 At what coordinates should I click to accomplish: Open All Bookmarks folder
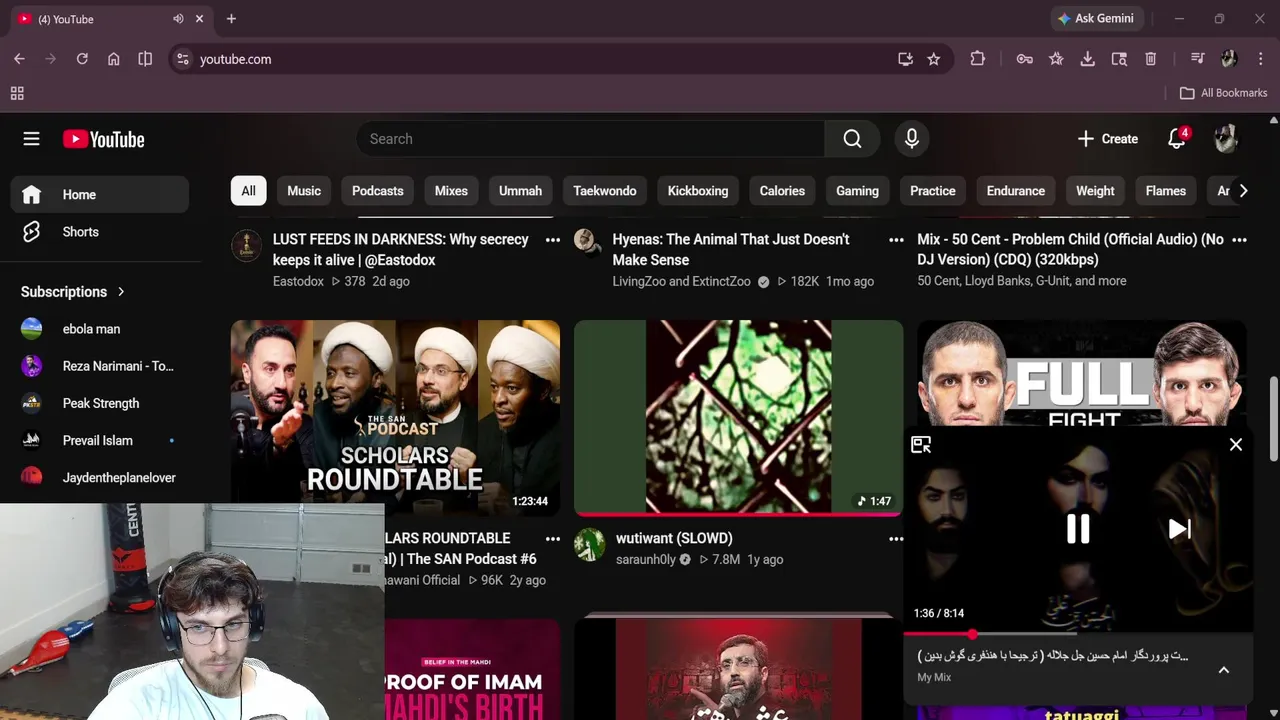pyautogui.click(x=1223, y=93)
